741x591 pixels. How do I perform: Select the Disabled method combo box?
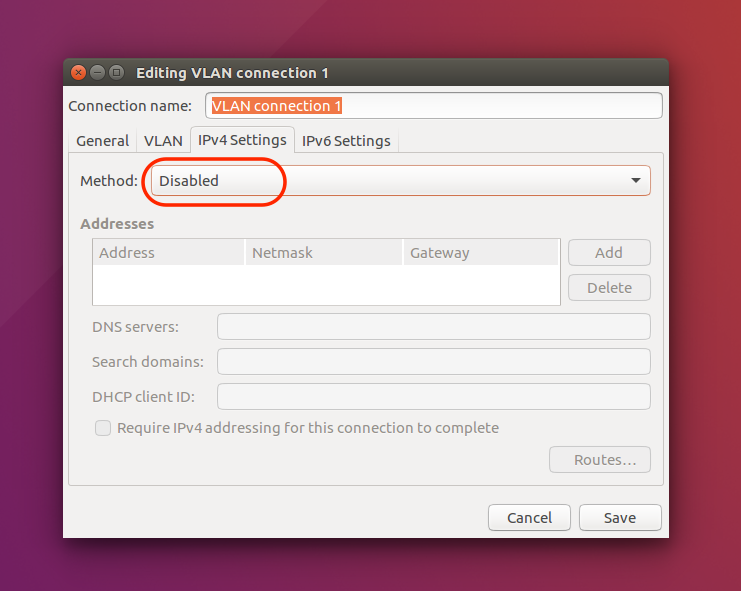401,180
